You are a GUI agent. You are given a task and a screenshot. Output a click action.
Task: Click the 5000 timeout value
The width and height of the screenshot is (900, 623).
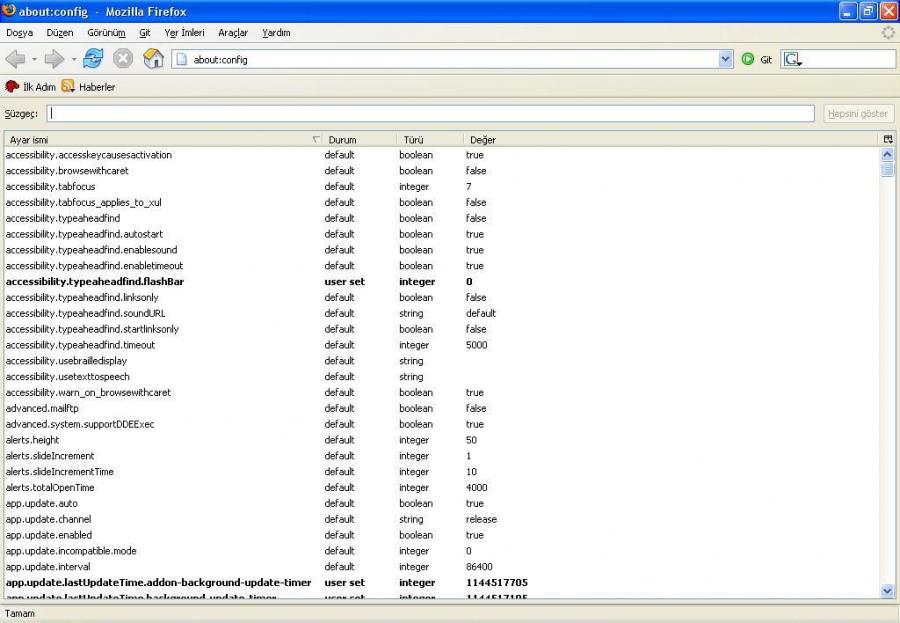coord(476,345)
